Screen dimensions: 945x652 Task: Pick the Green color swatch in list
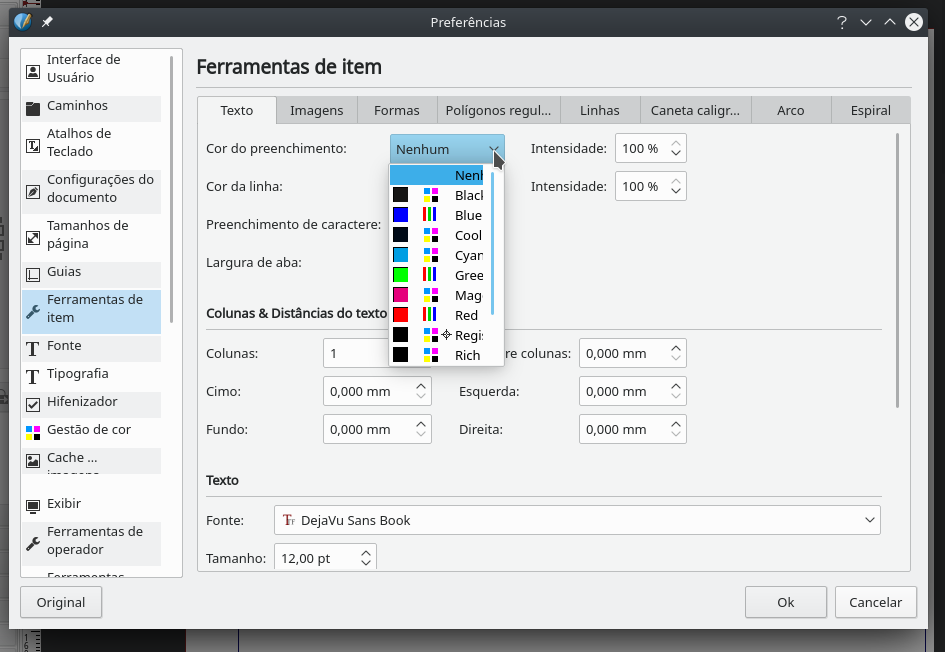tap(401, 275)
